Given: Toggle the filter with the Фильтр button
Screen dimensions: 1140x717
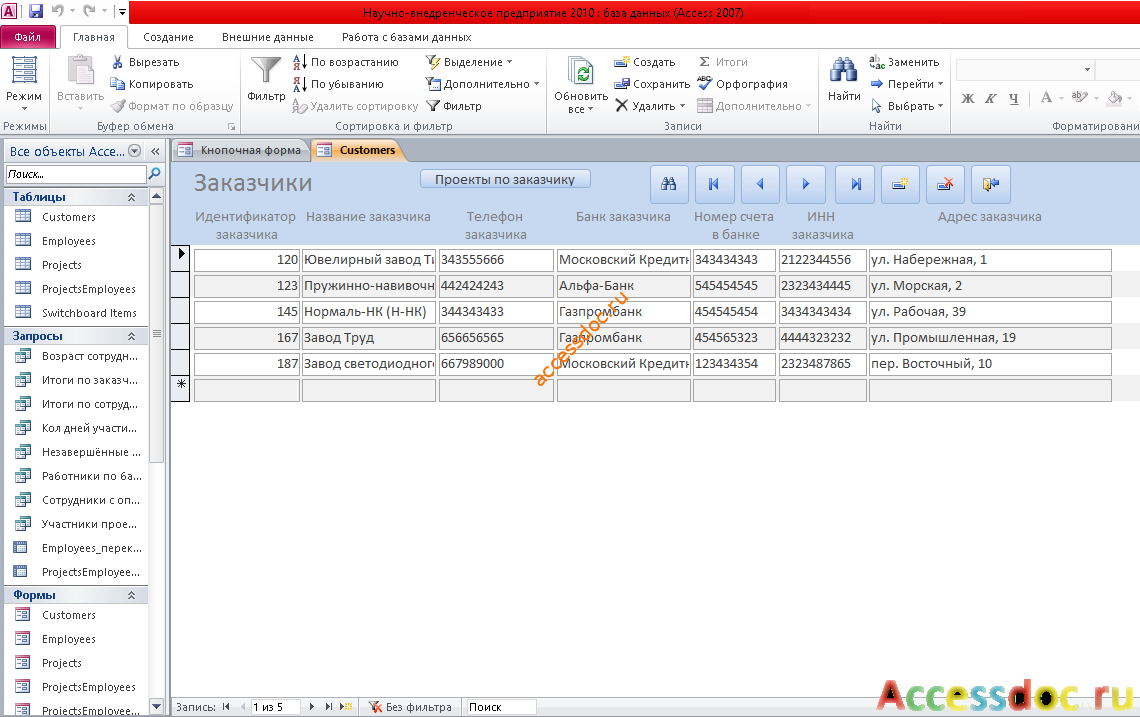Looking at the screenshot, I should point(454,106).
